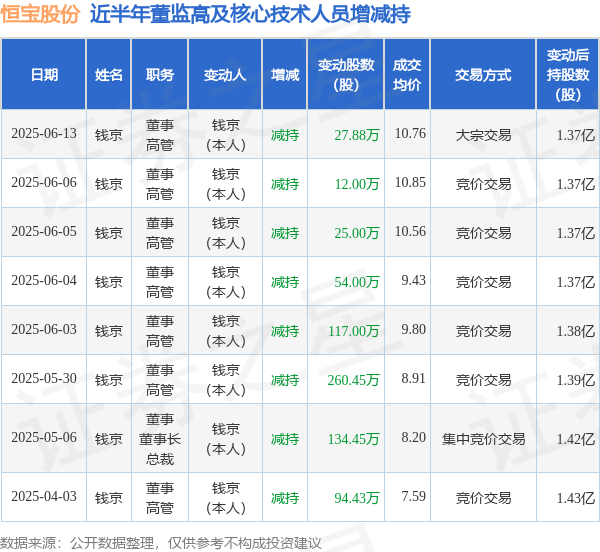Click the 集中竞价交易 transaction method cell
The height and width of the screenshot is (552, 600).
coord(483,439)
